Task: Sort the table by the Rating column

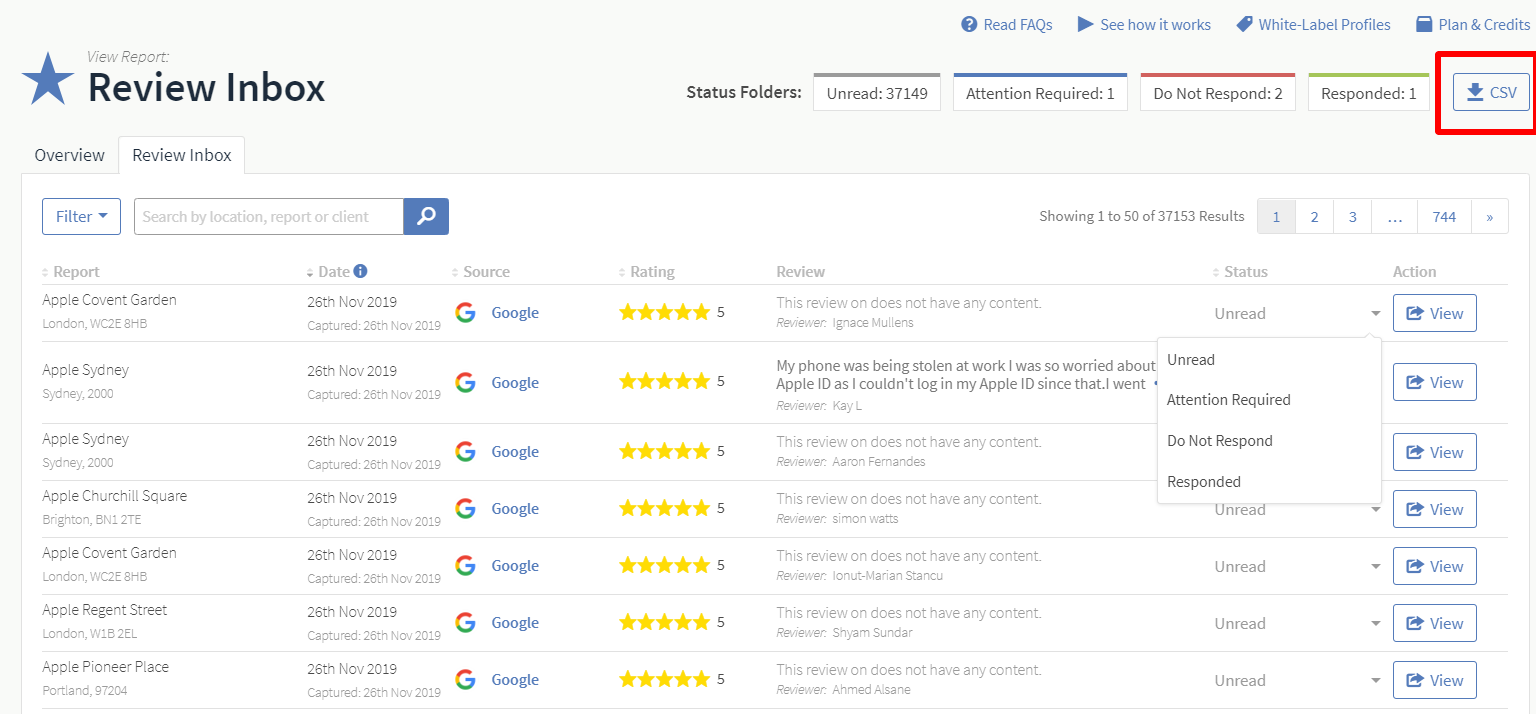Action: click(647, 272)
